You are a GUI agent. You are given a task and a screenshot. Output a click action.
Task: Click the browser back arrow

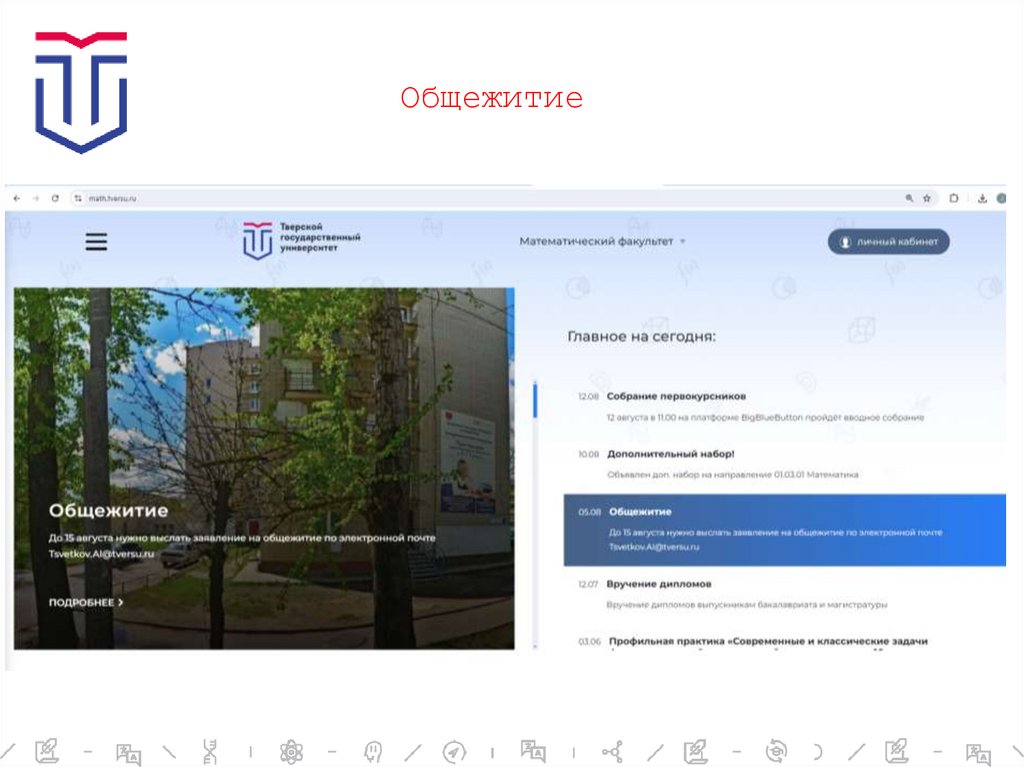(17, 199)
